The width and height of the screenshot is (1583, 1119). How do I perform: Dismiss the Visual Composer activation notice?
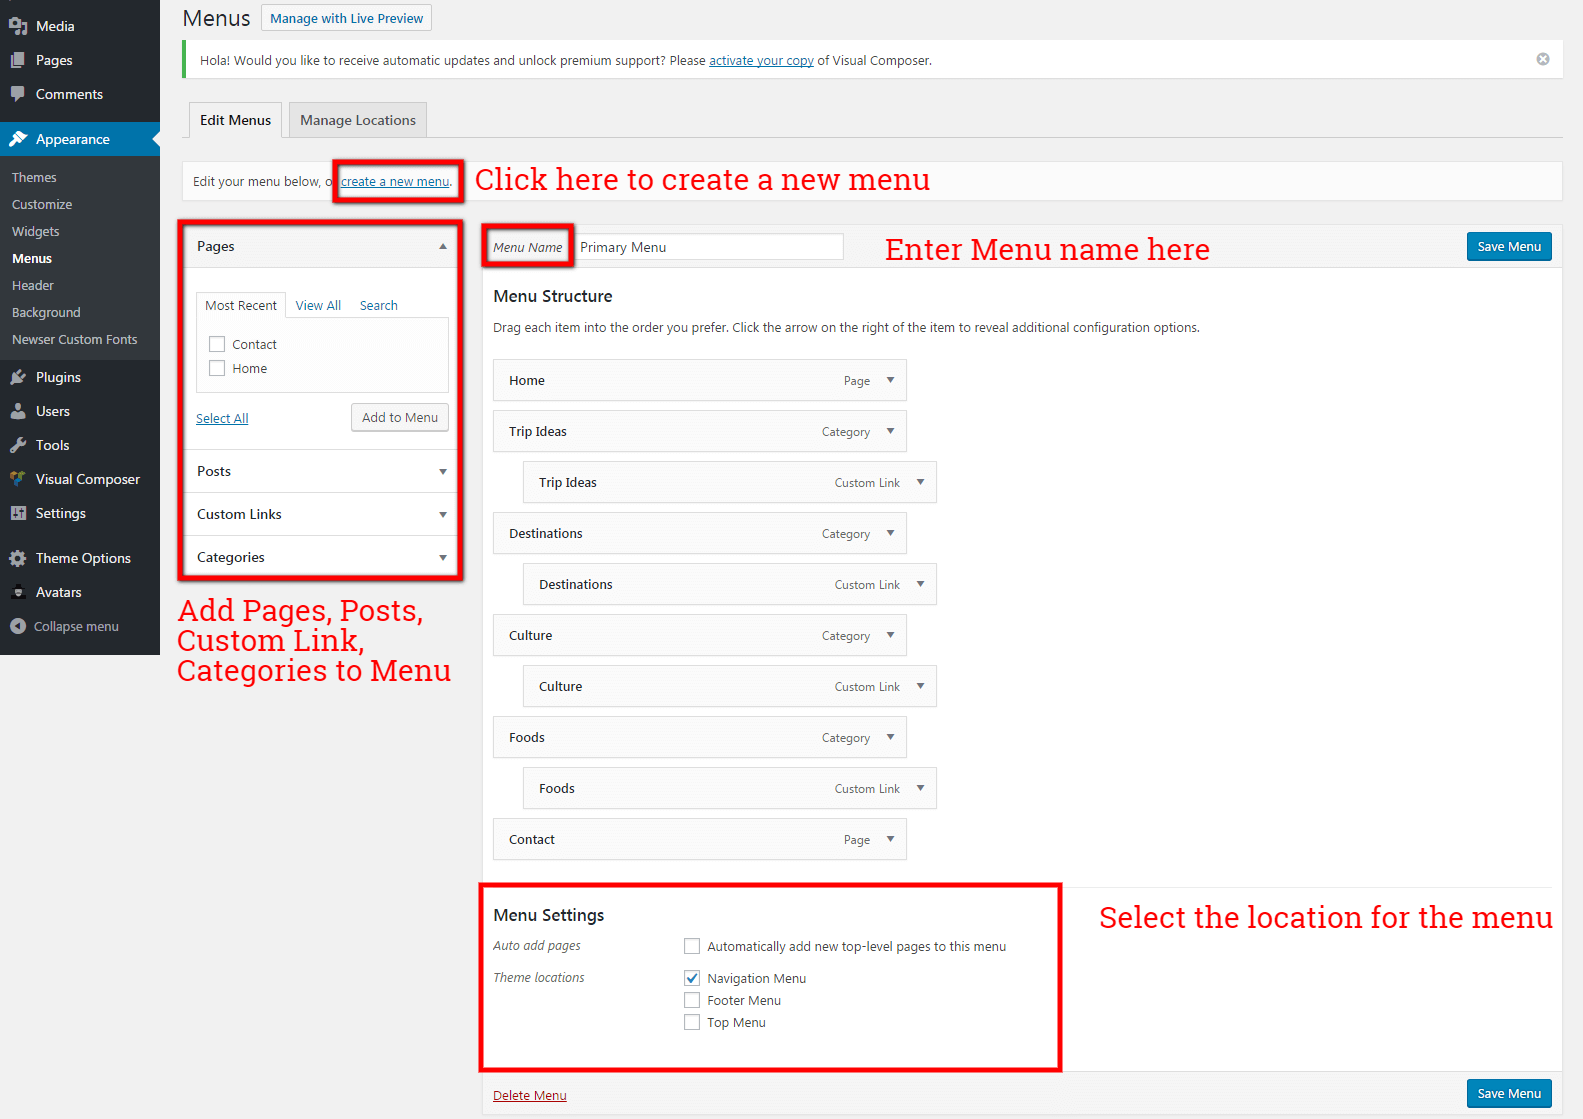1543,59
